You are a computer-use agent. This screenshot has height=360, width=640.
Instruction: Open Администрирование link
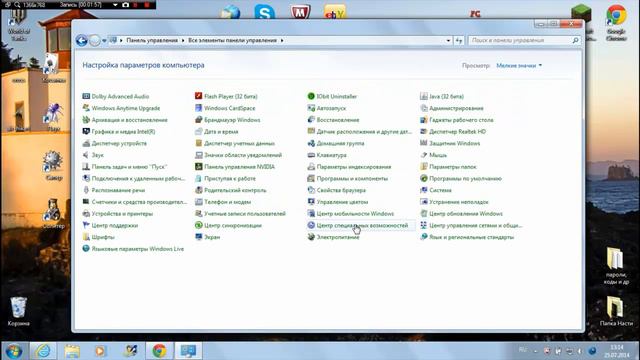456,108
